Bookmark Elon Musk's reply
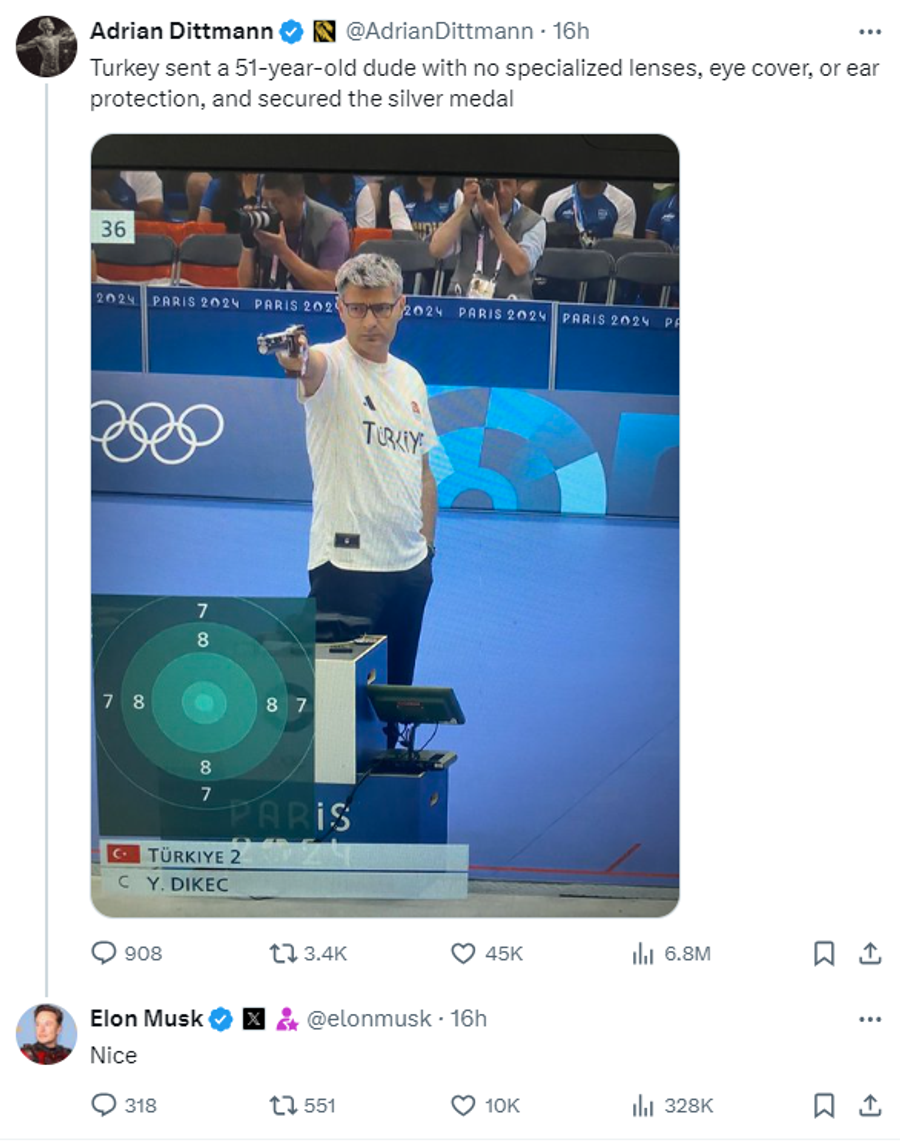 (824, 1104)
